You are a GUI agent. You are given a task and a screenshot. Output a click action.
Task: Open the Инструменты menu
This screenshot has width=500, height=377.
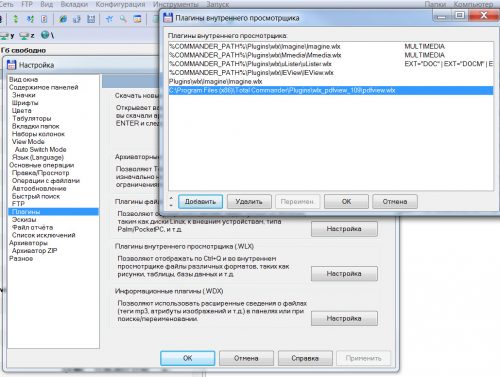[176, 4]
